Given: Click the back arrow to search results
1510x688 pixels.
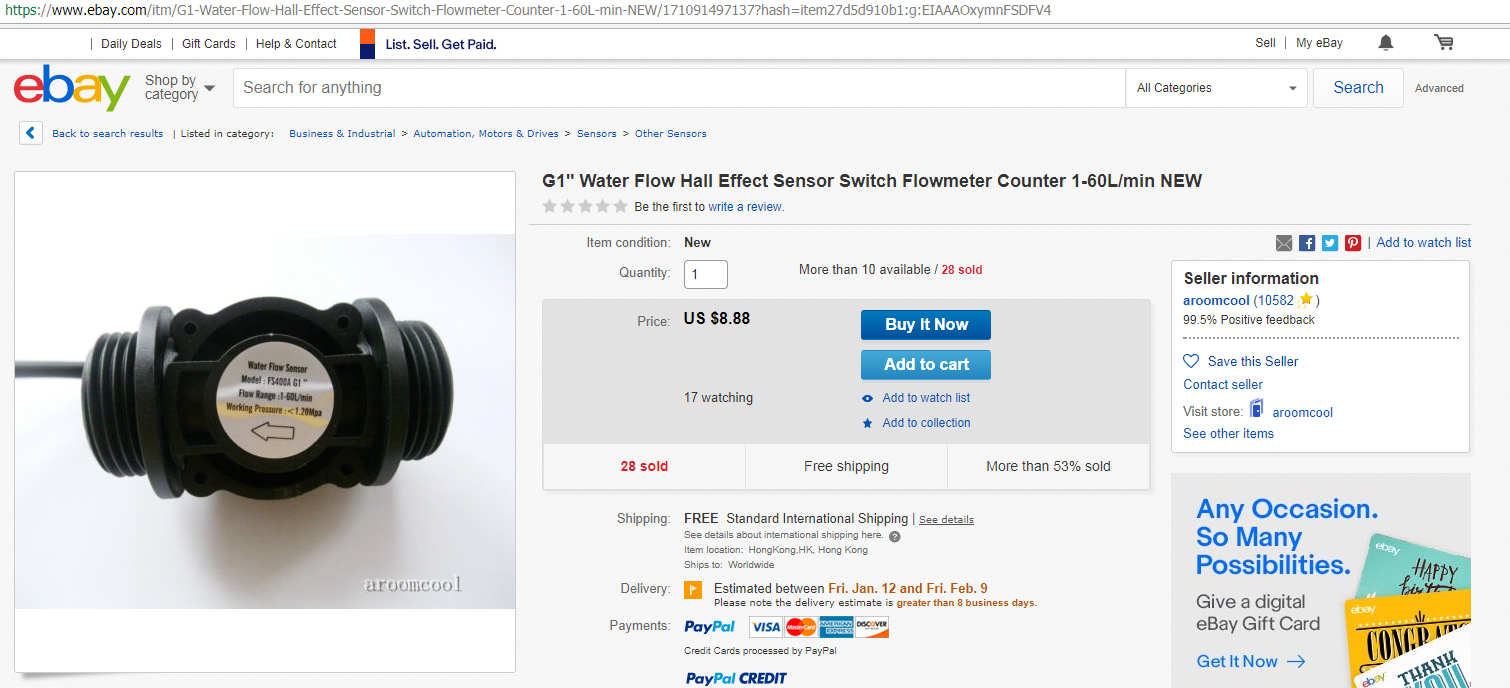Looking at the screenshot, I should coord(31,133).
